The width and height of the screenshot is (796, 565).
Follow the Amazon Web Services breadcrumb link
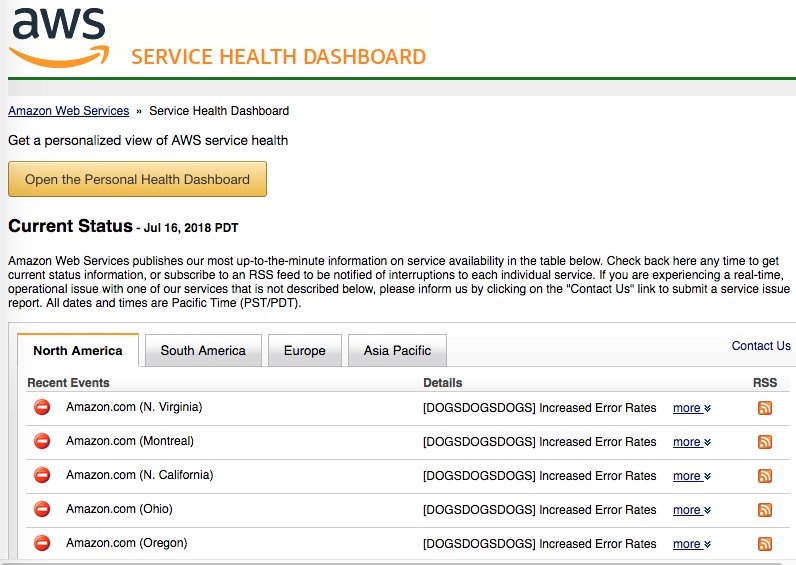[x=69, y=111]
